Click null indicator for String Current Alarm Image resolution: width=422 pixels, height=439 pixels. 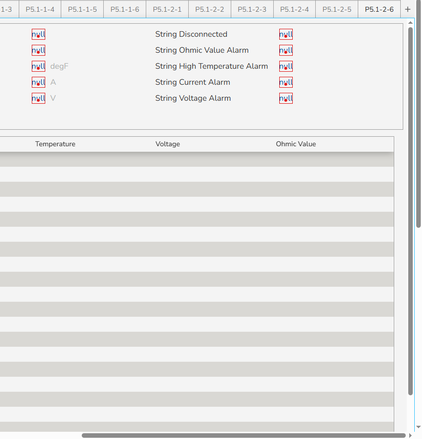[x=286, y=82]
